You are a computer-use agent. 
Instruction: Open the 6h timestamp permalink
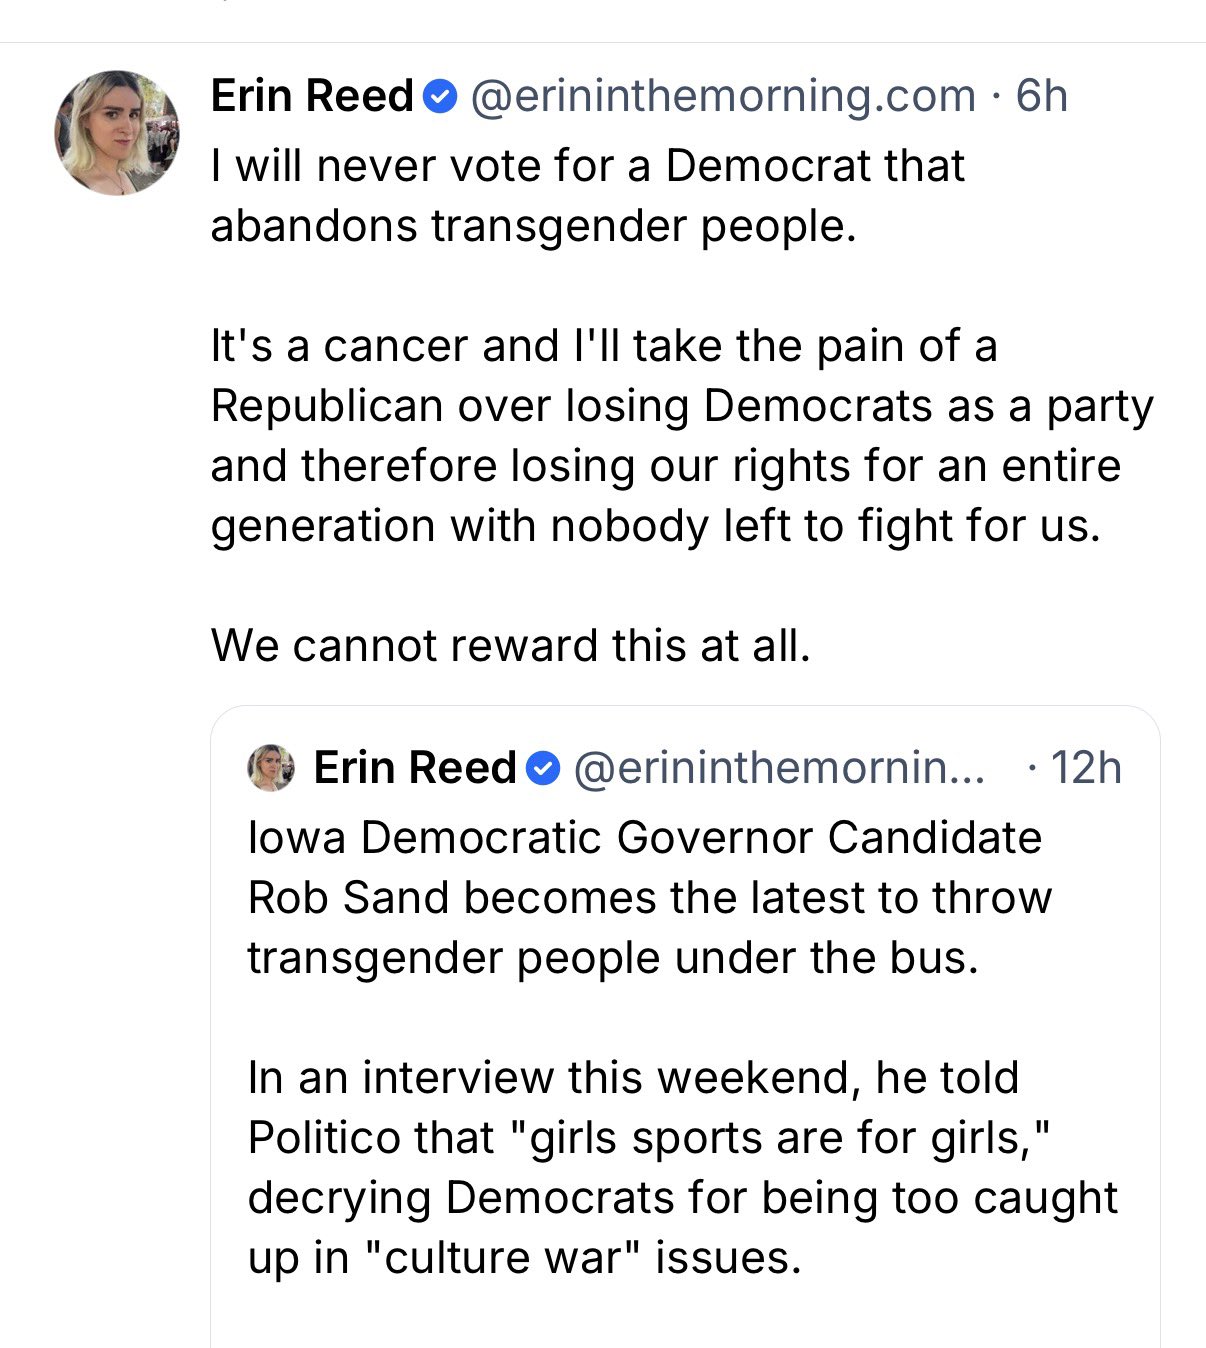pos(1041,96)
